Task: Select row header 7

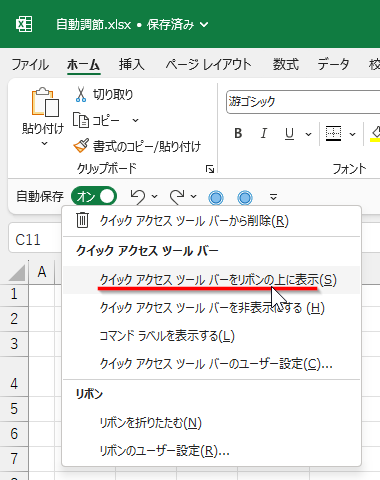Action: pos(14,459)
